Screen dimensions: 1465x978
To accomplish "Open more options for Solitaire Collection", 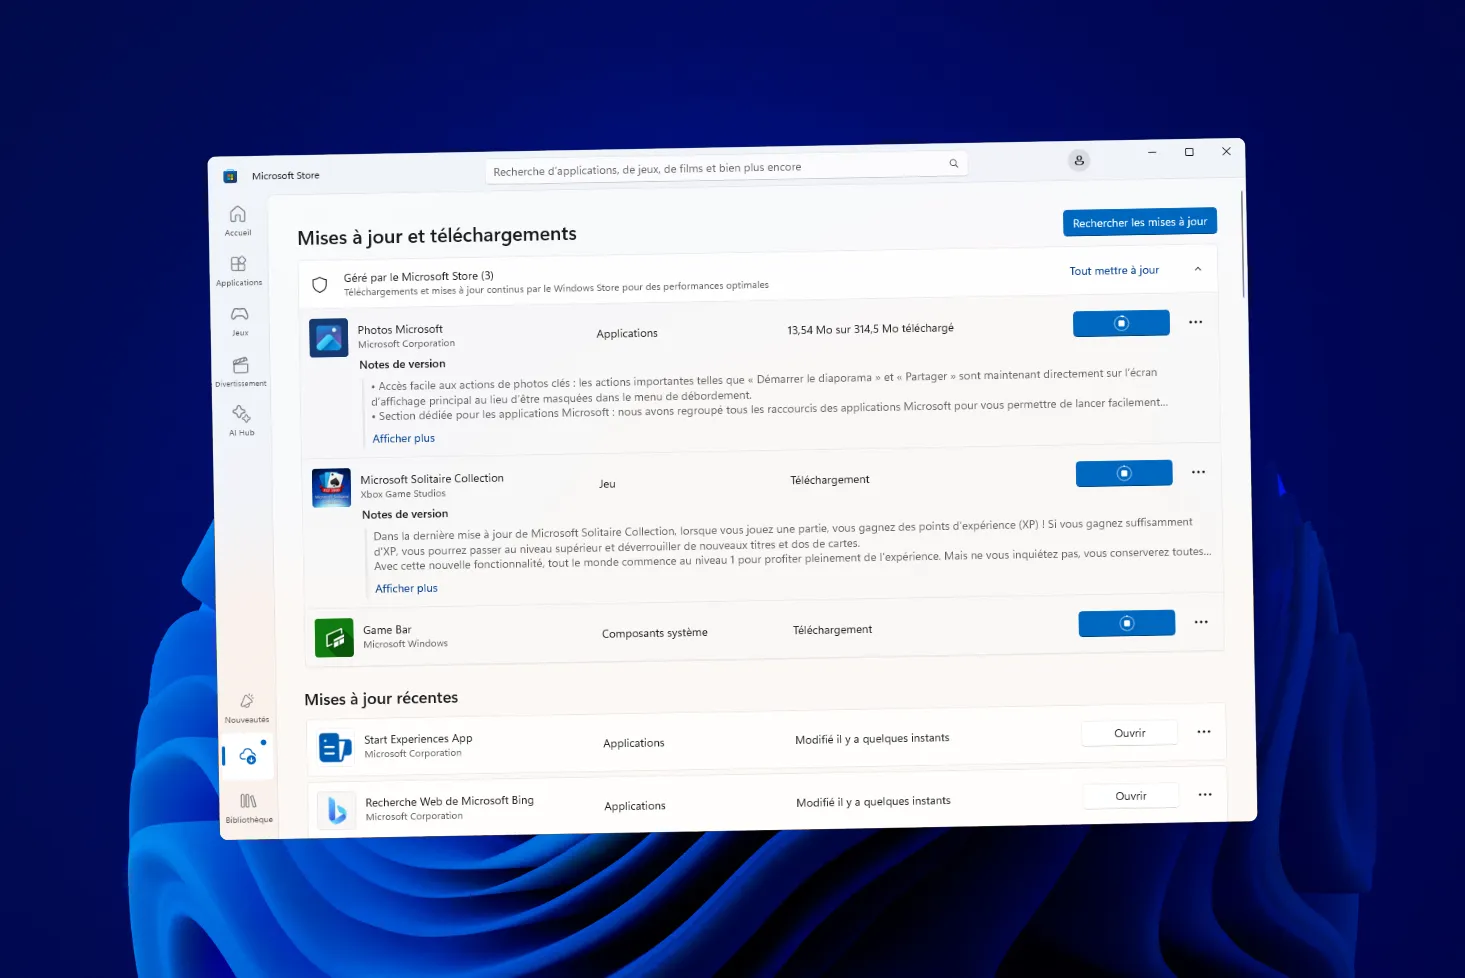I will [x=1198, y=472].
